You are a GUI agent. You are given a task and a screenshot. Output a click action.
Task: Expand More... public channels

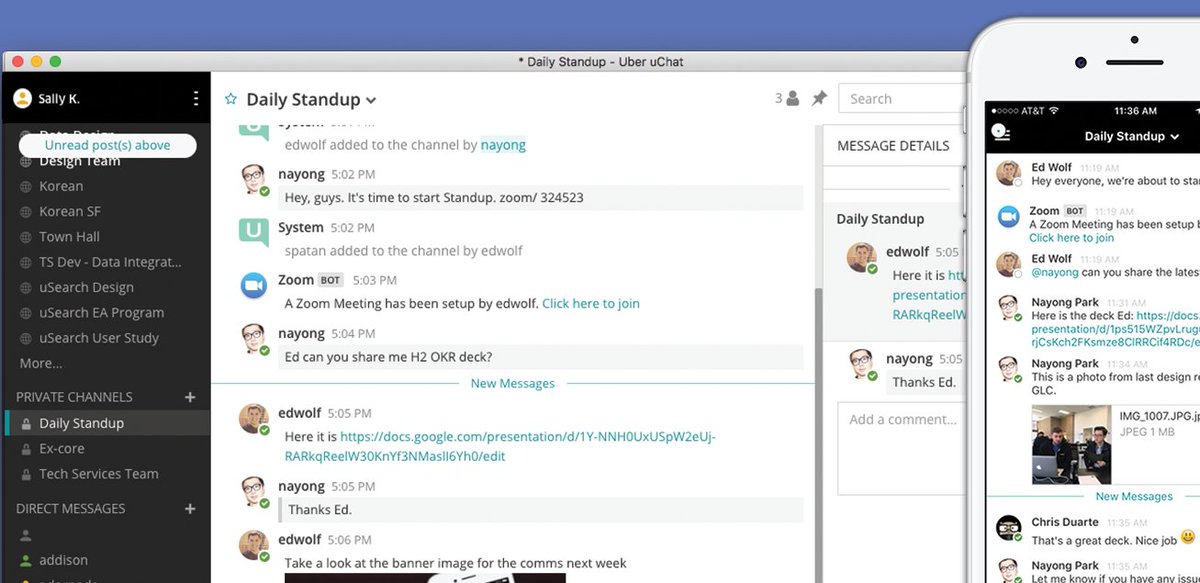coord(41,363)
